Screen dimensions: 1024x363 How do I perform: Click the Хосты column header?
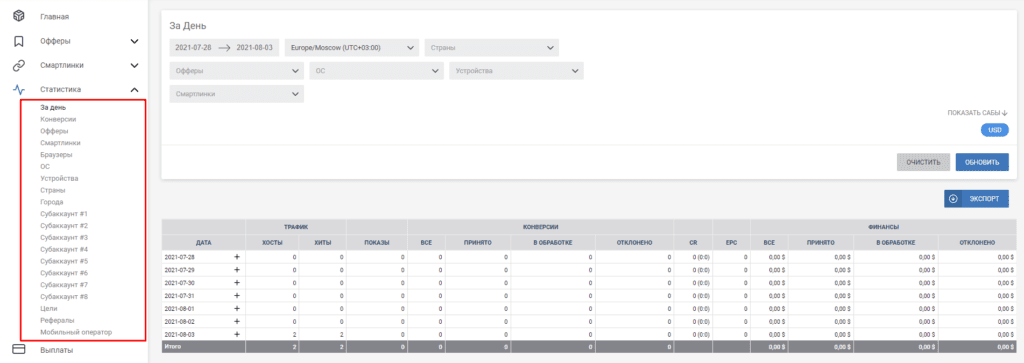(x=272, y=243)
